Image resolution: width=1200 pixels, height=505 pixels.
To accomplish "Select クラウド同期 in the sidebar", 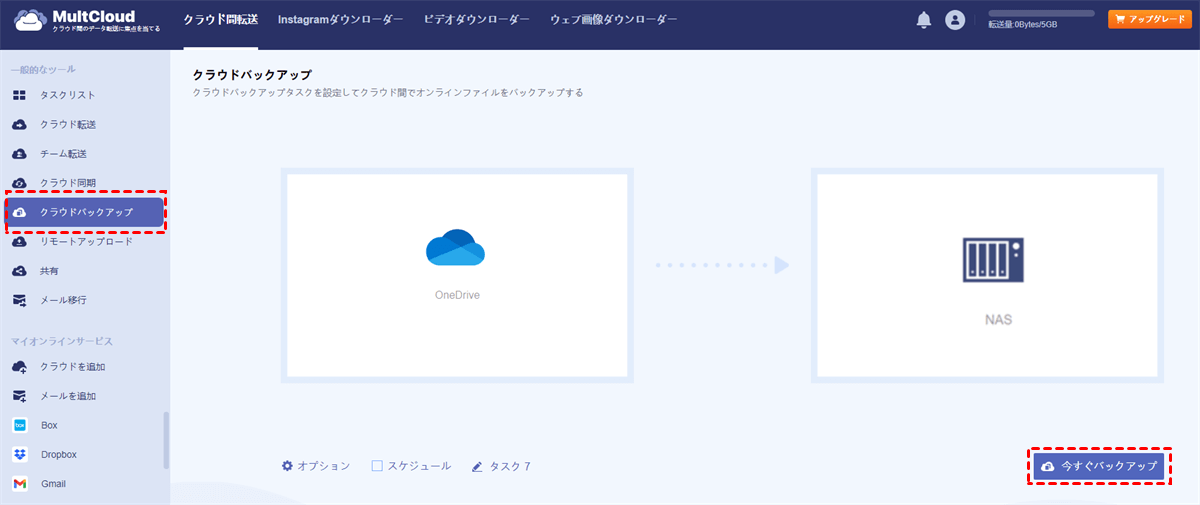I will [67, 183].
